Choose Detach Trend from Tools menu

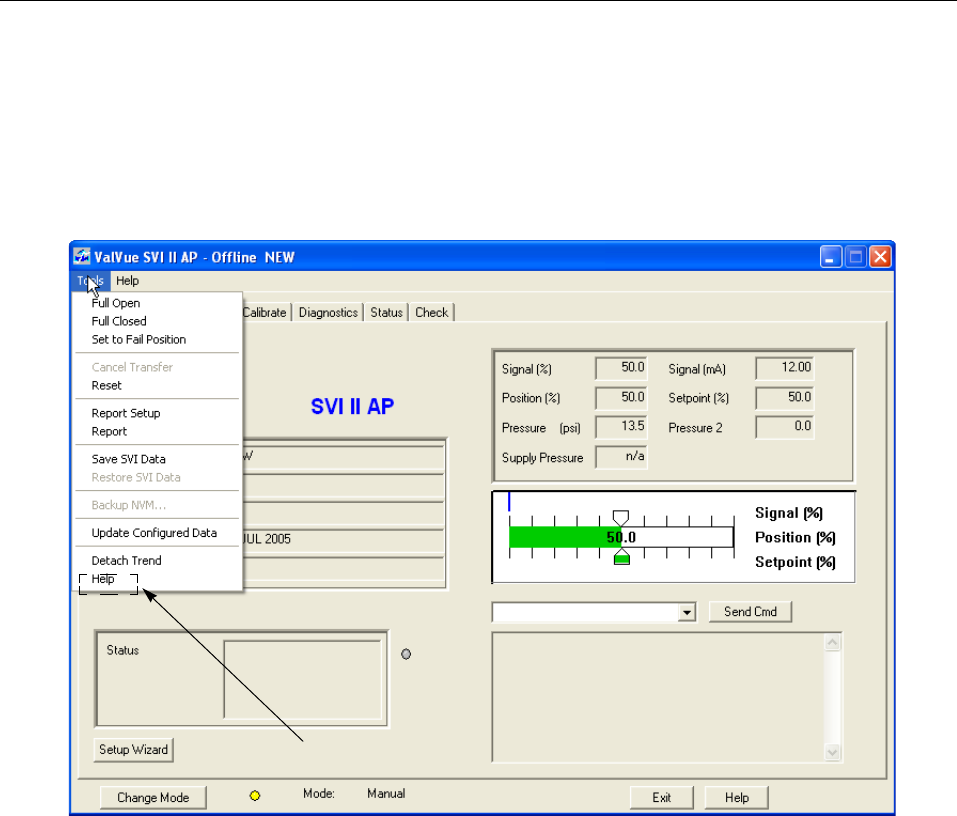pyautogui.click(x=126, y=560)
